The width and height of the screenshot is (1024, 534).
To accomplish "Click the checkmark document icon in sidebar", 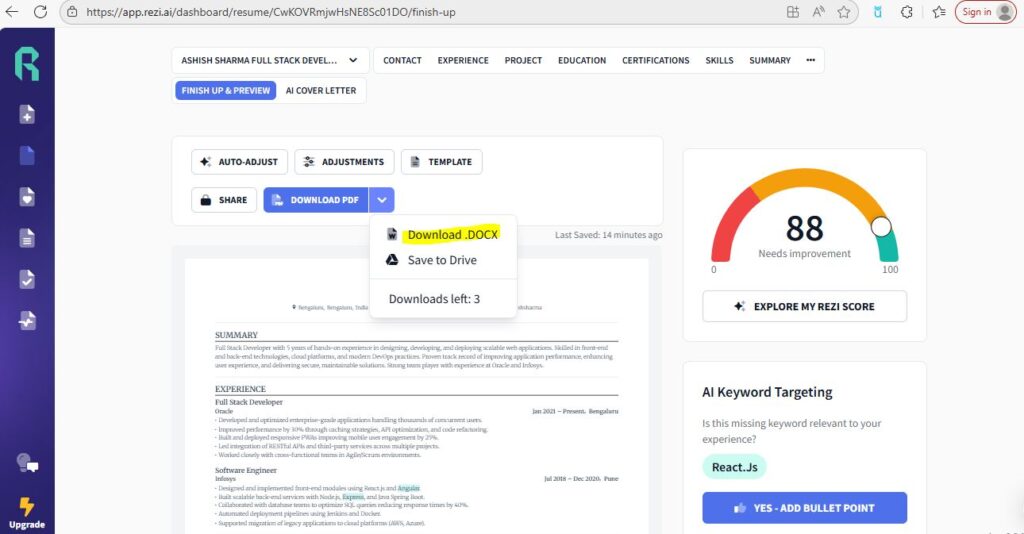I will (x=27, y=279).
